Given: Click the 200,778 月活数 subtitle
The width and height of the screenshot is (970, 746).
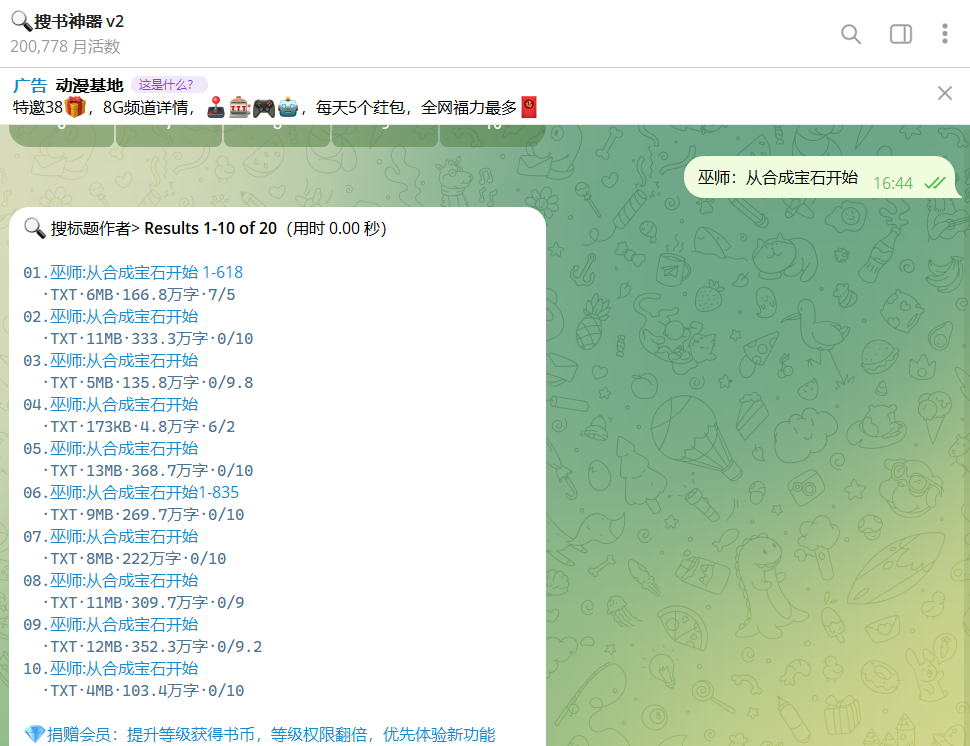Looking at the screenshot, I should click(65, 46).
